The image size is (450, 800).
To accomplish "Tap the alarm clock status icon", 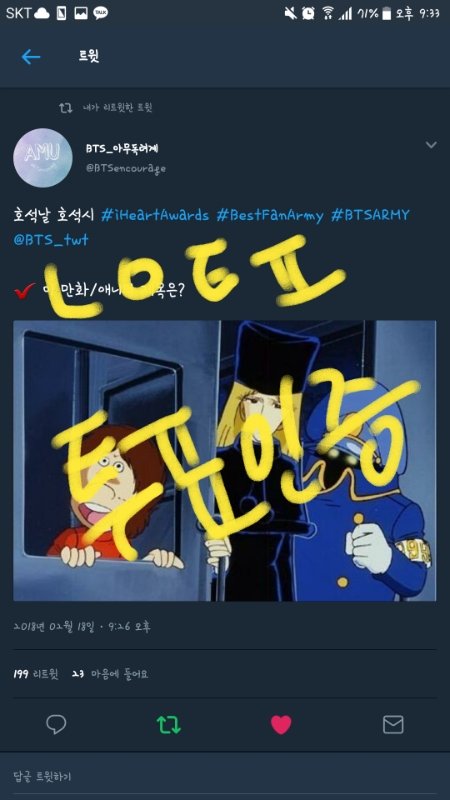I will point(308,14).
